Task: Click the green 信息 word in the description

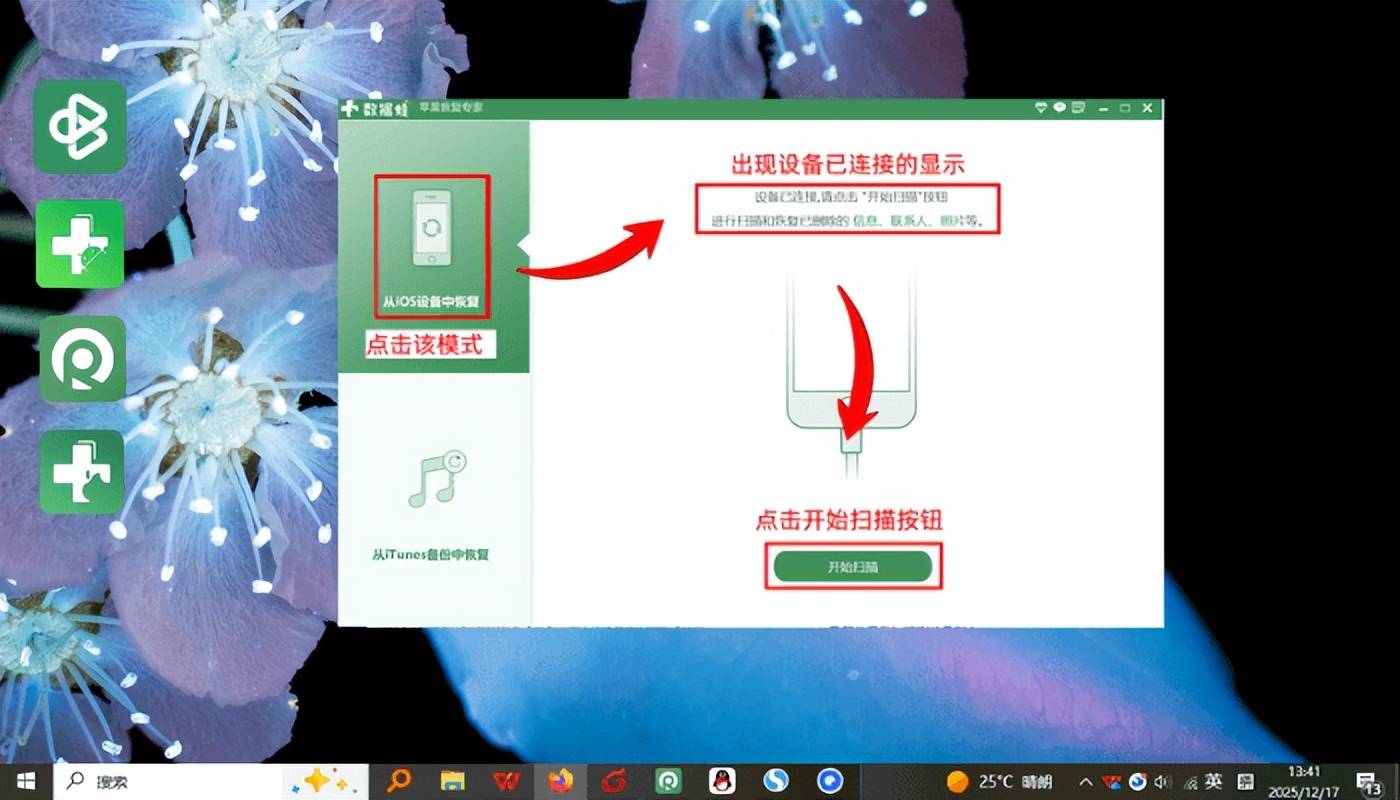Action: tap(866, 221)
